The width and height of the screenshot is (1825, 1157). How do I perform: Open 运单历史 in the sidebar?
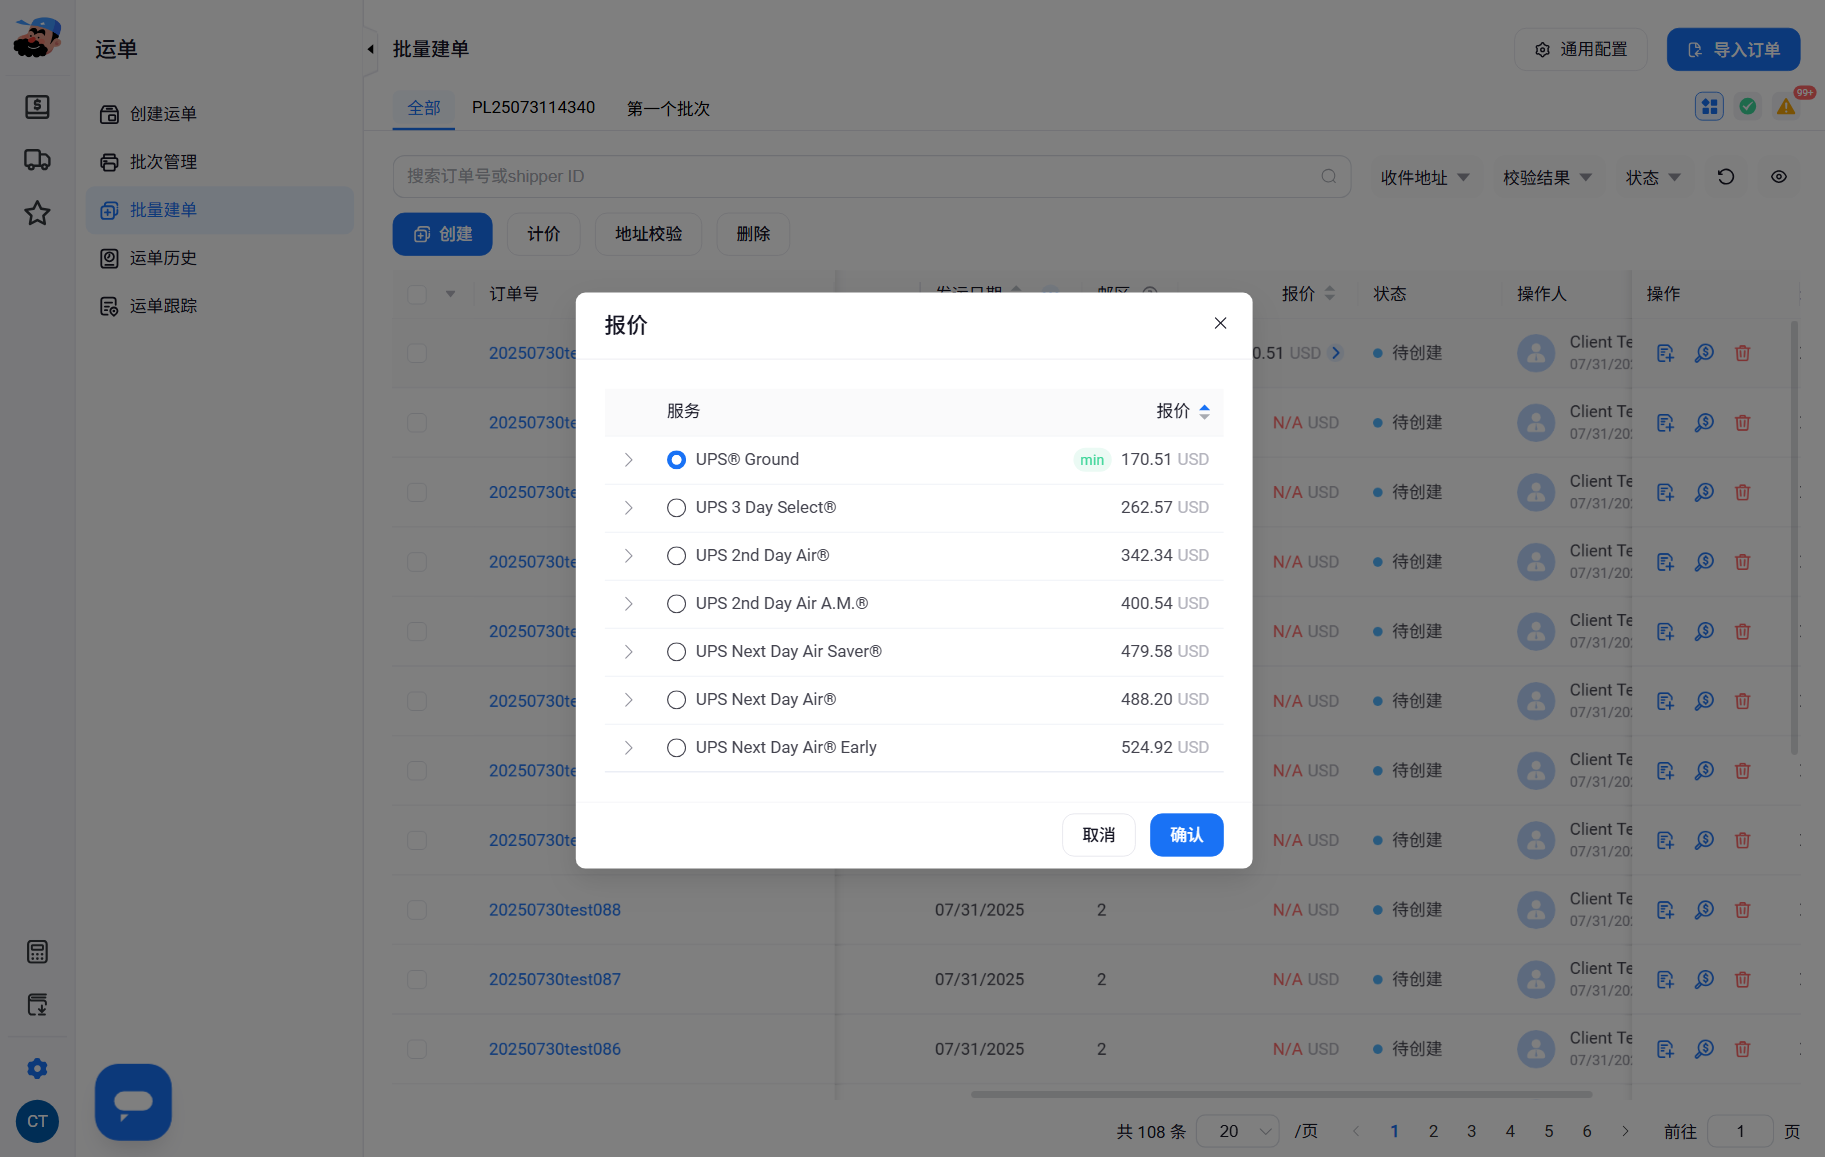[x=219, y=258]
